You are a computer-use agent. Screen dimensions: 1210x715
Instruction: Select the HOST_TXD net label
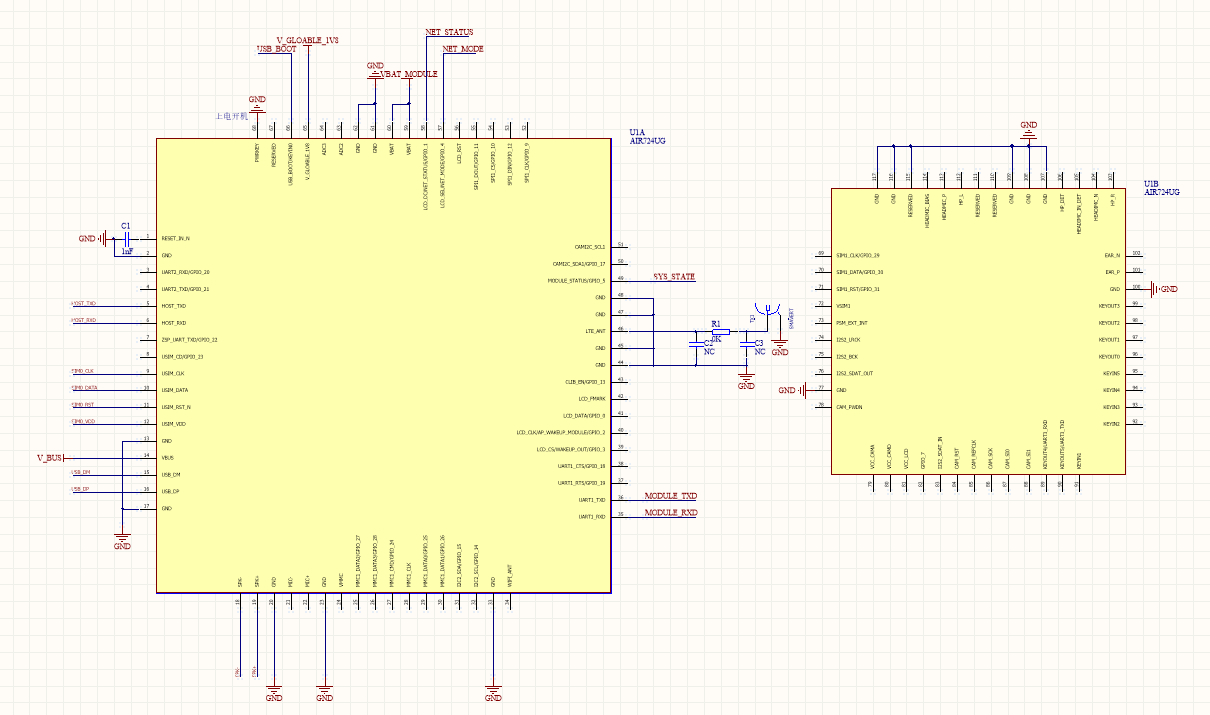tap(83, 303)
